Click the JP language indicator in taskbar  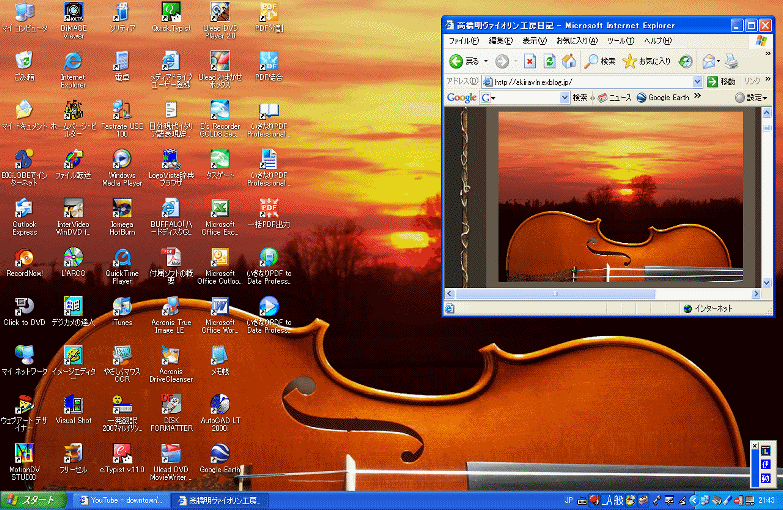point(568,500)
